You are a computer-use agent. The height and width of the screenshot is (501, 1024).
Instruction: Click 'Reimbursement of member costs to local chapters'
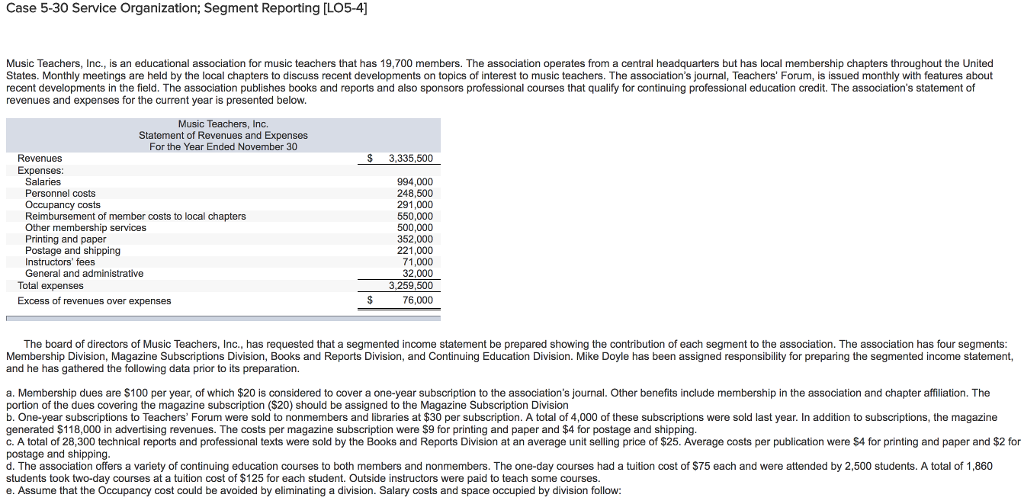pyautogui.click(x=135, y=216)
